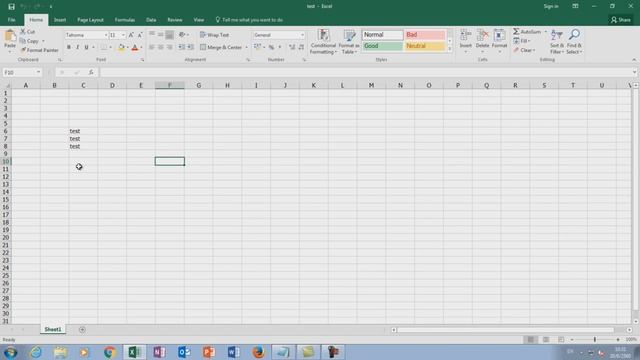Click the Decrease Indent icon

pyautogui.click(x=182, y=47)
